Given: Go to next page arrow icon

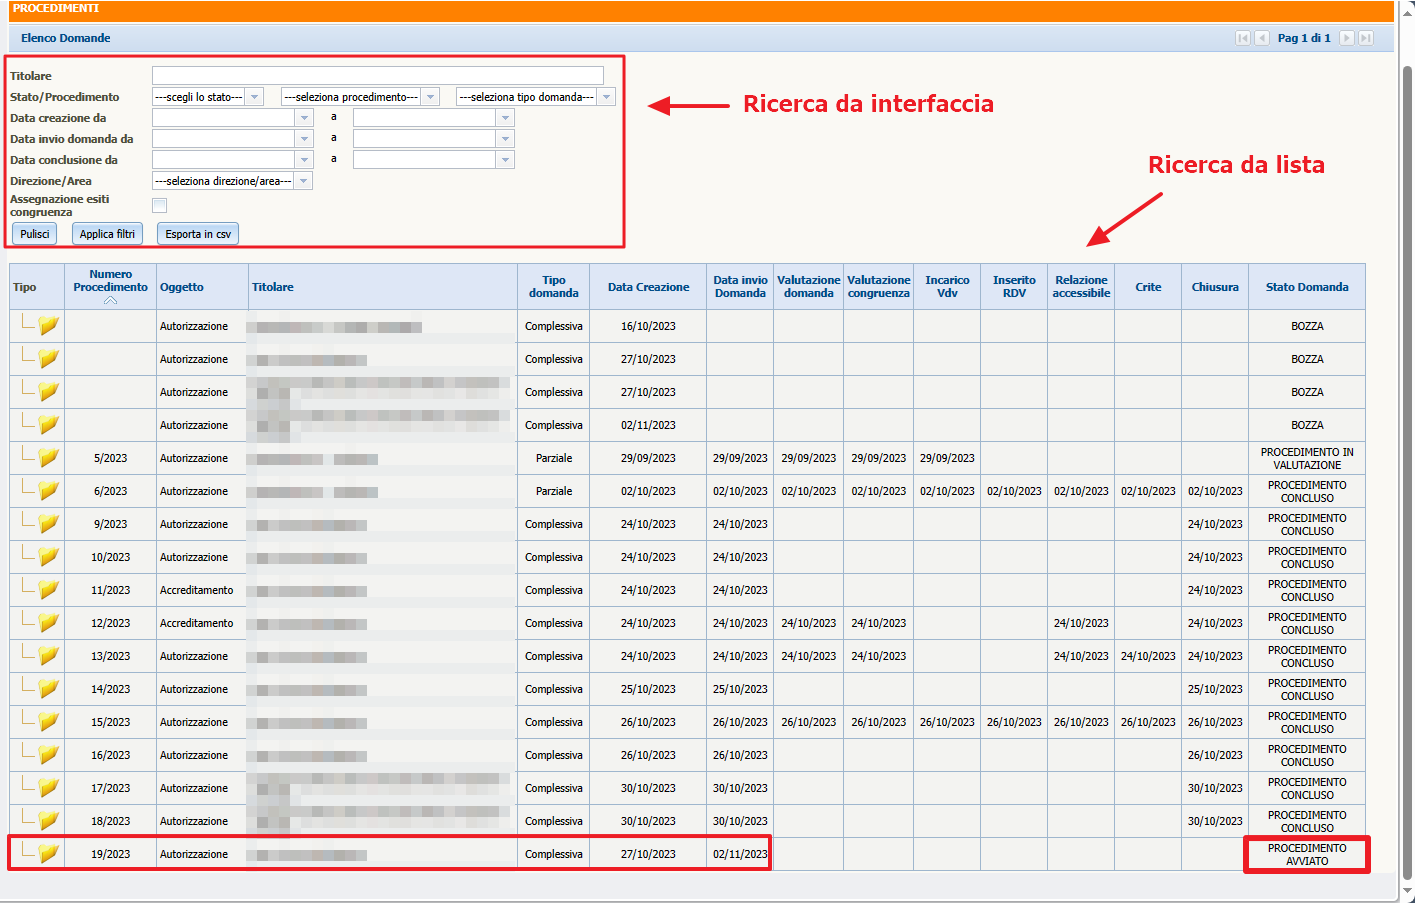Looking at the screenshot, I should pyautogui.click(x=1347, y=38).
